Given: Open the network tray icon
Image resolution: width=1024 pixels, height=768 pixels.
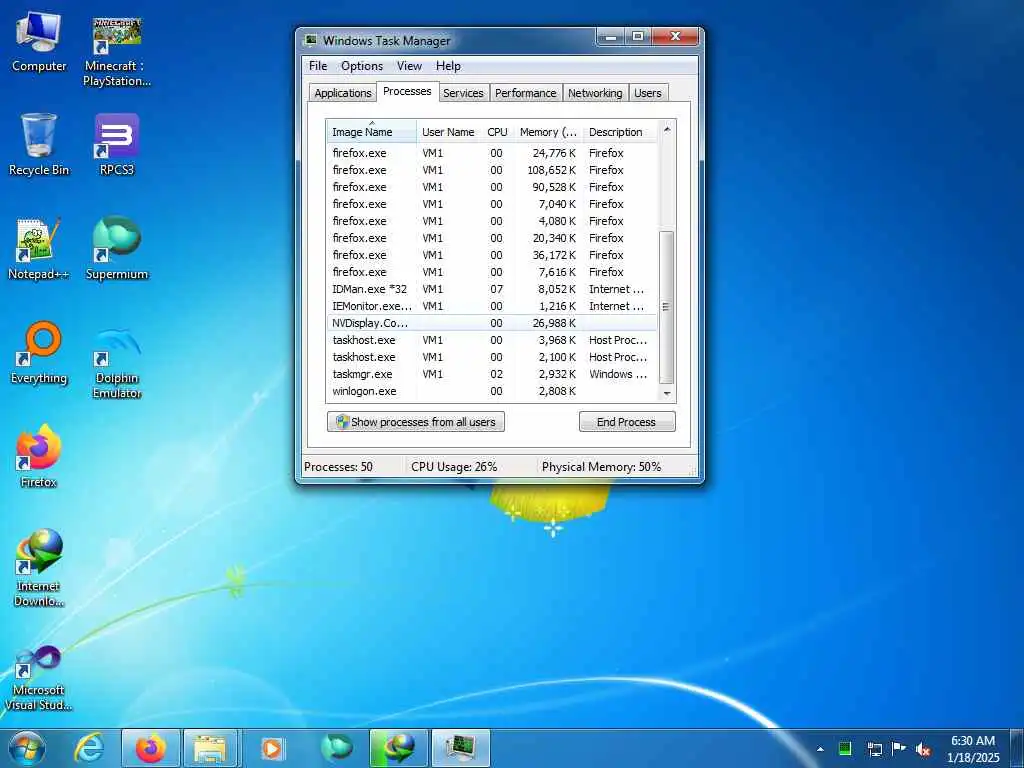Looking at the screenshot, I should click(874, 749).
